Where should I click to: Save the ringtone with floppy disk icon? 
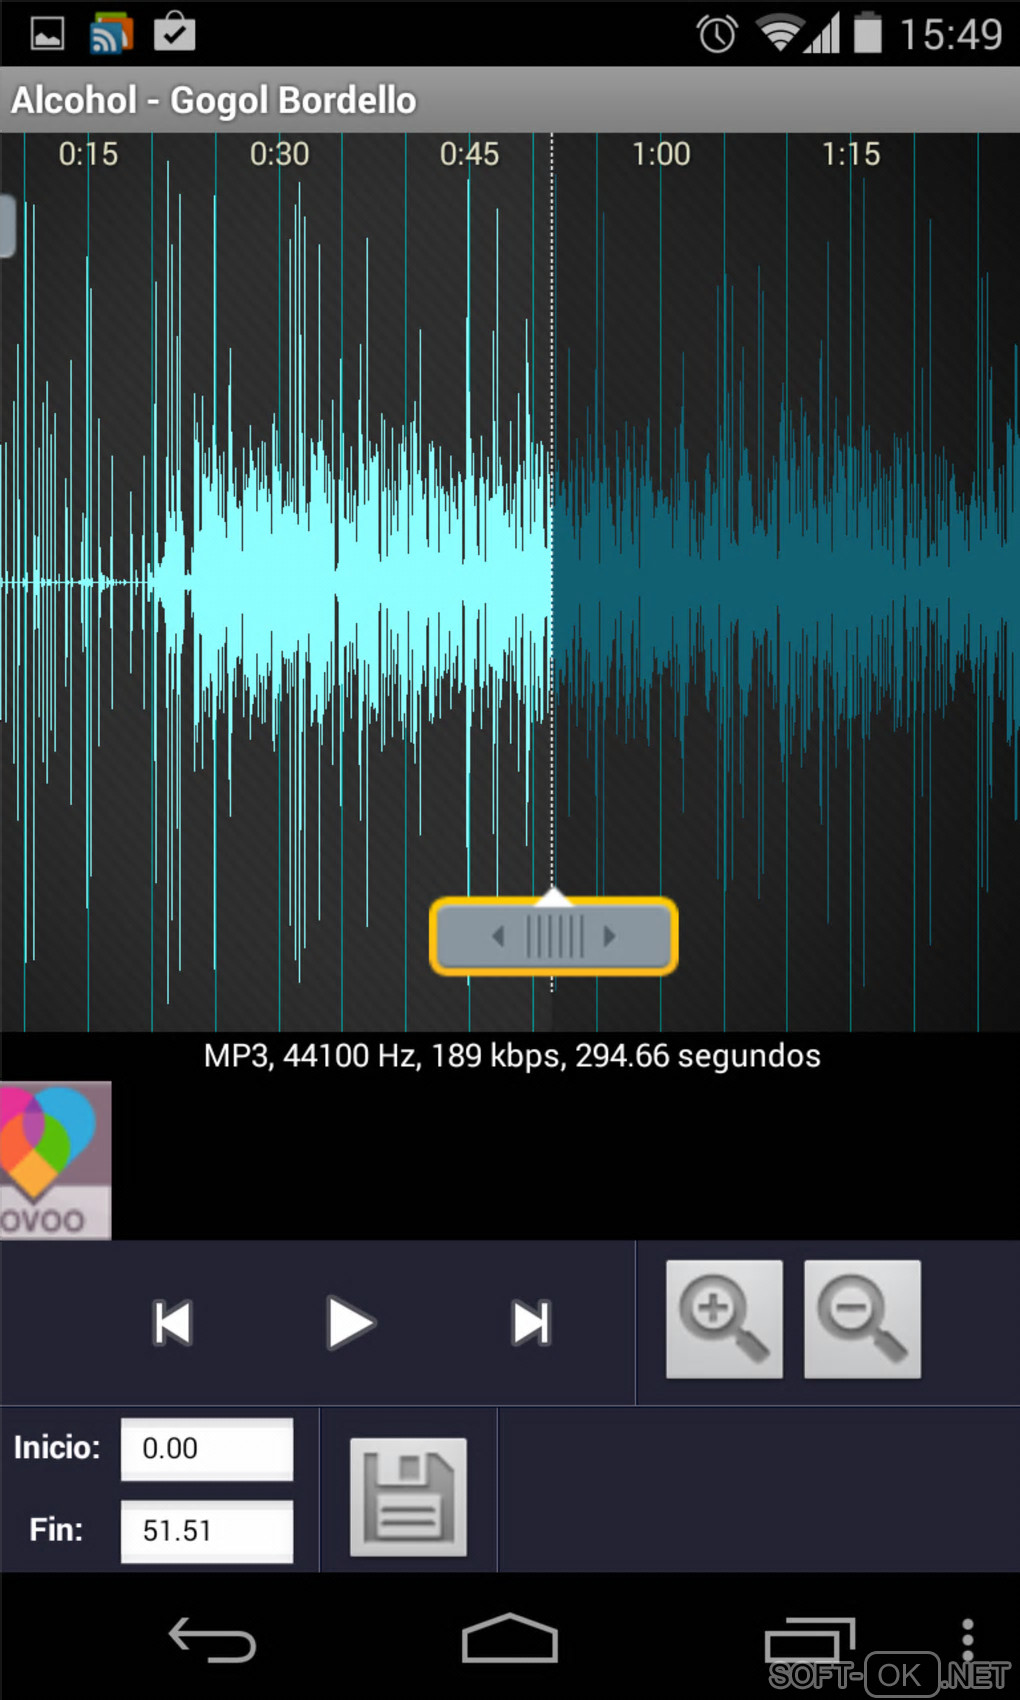coord(408,1497)
